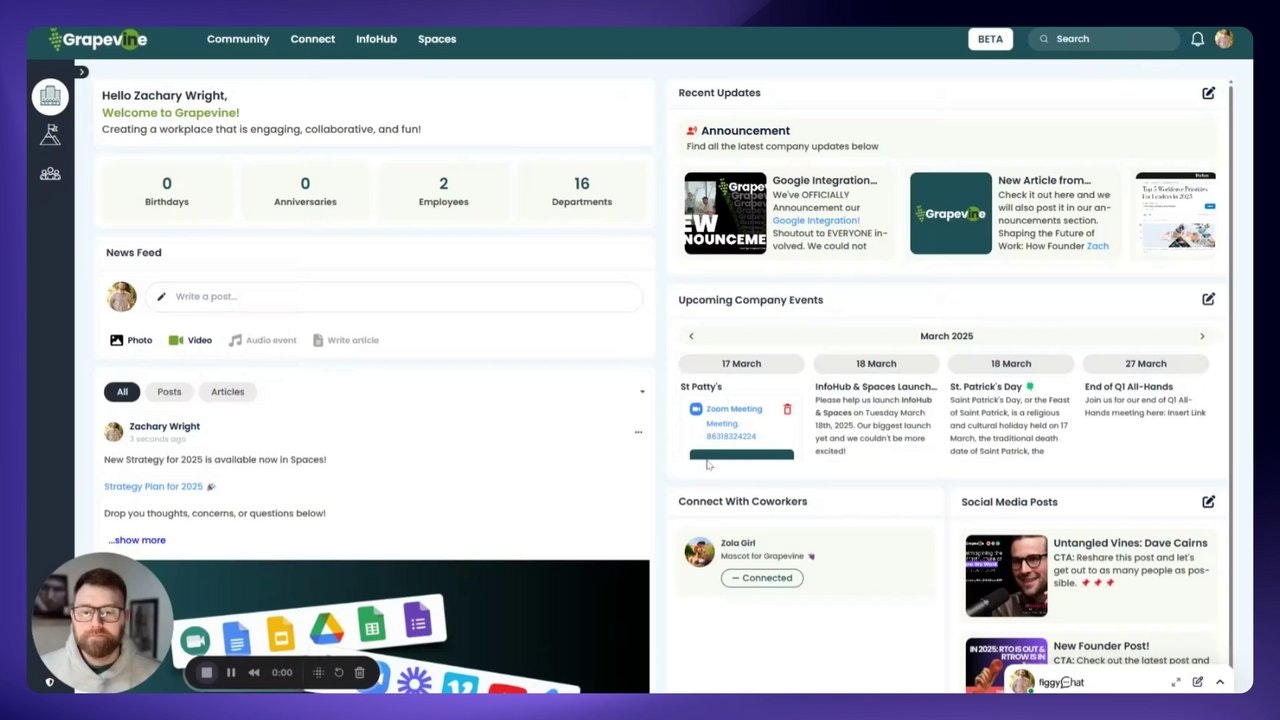Select the Photo post icon
Viewport: 1280px width, 720px height.
coord(117,340)
